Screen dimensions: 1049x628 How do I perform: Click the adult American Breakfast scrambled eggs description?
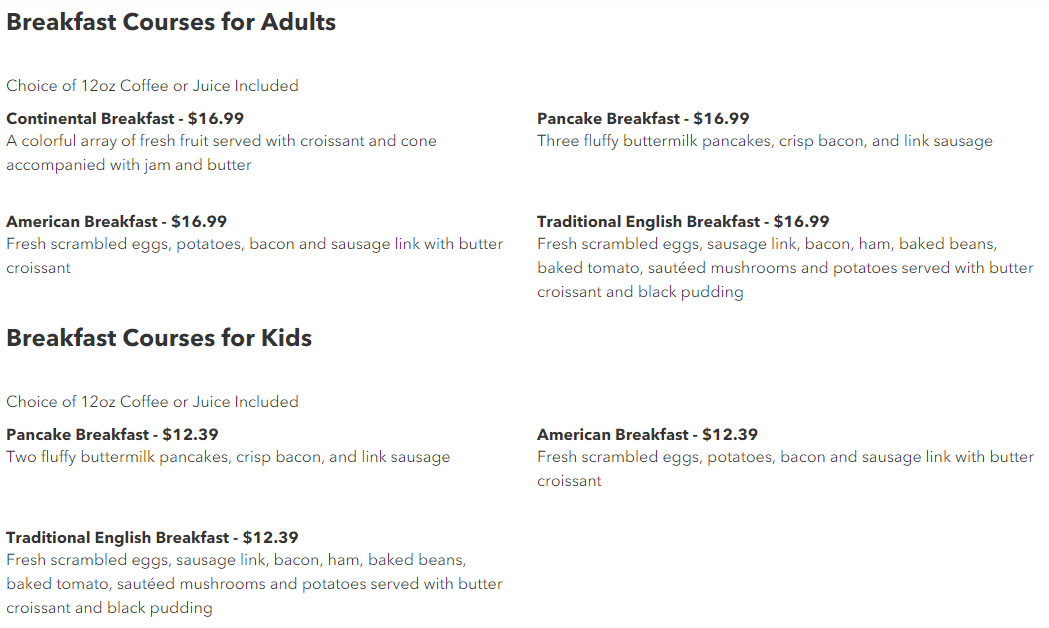tap(254, 255)
